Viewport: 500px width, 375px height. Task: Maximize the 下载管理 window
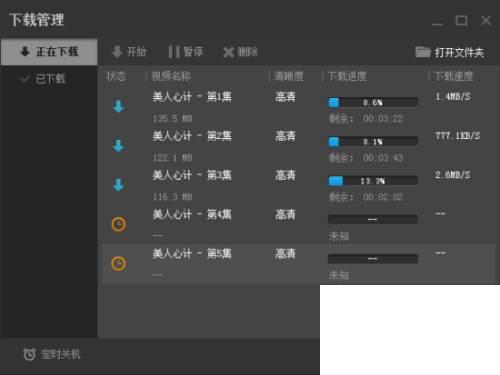tap(461, 21)
